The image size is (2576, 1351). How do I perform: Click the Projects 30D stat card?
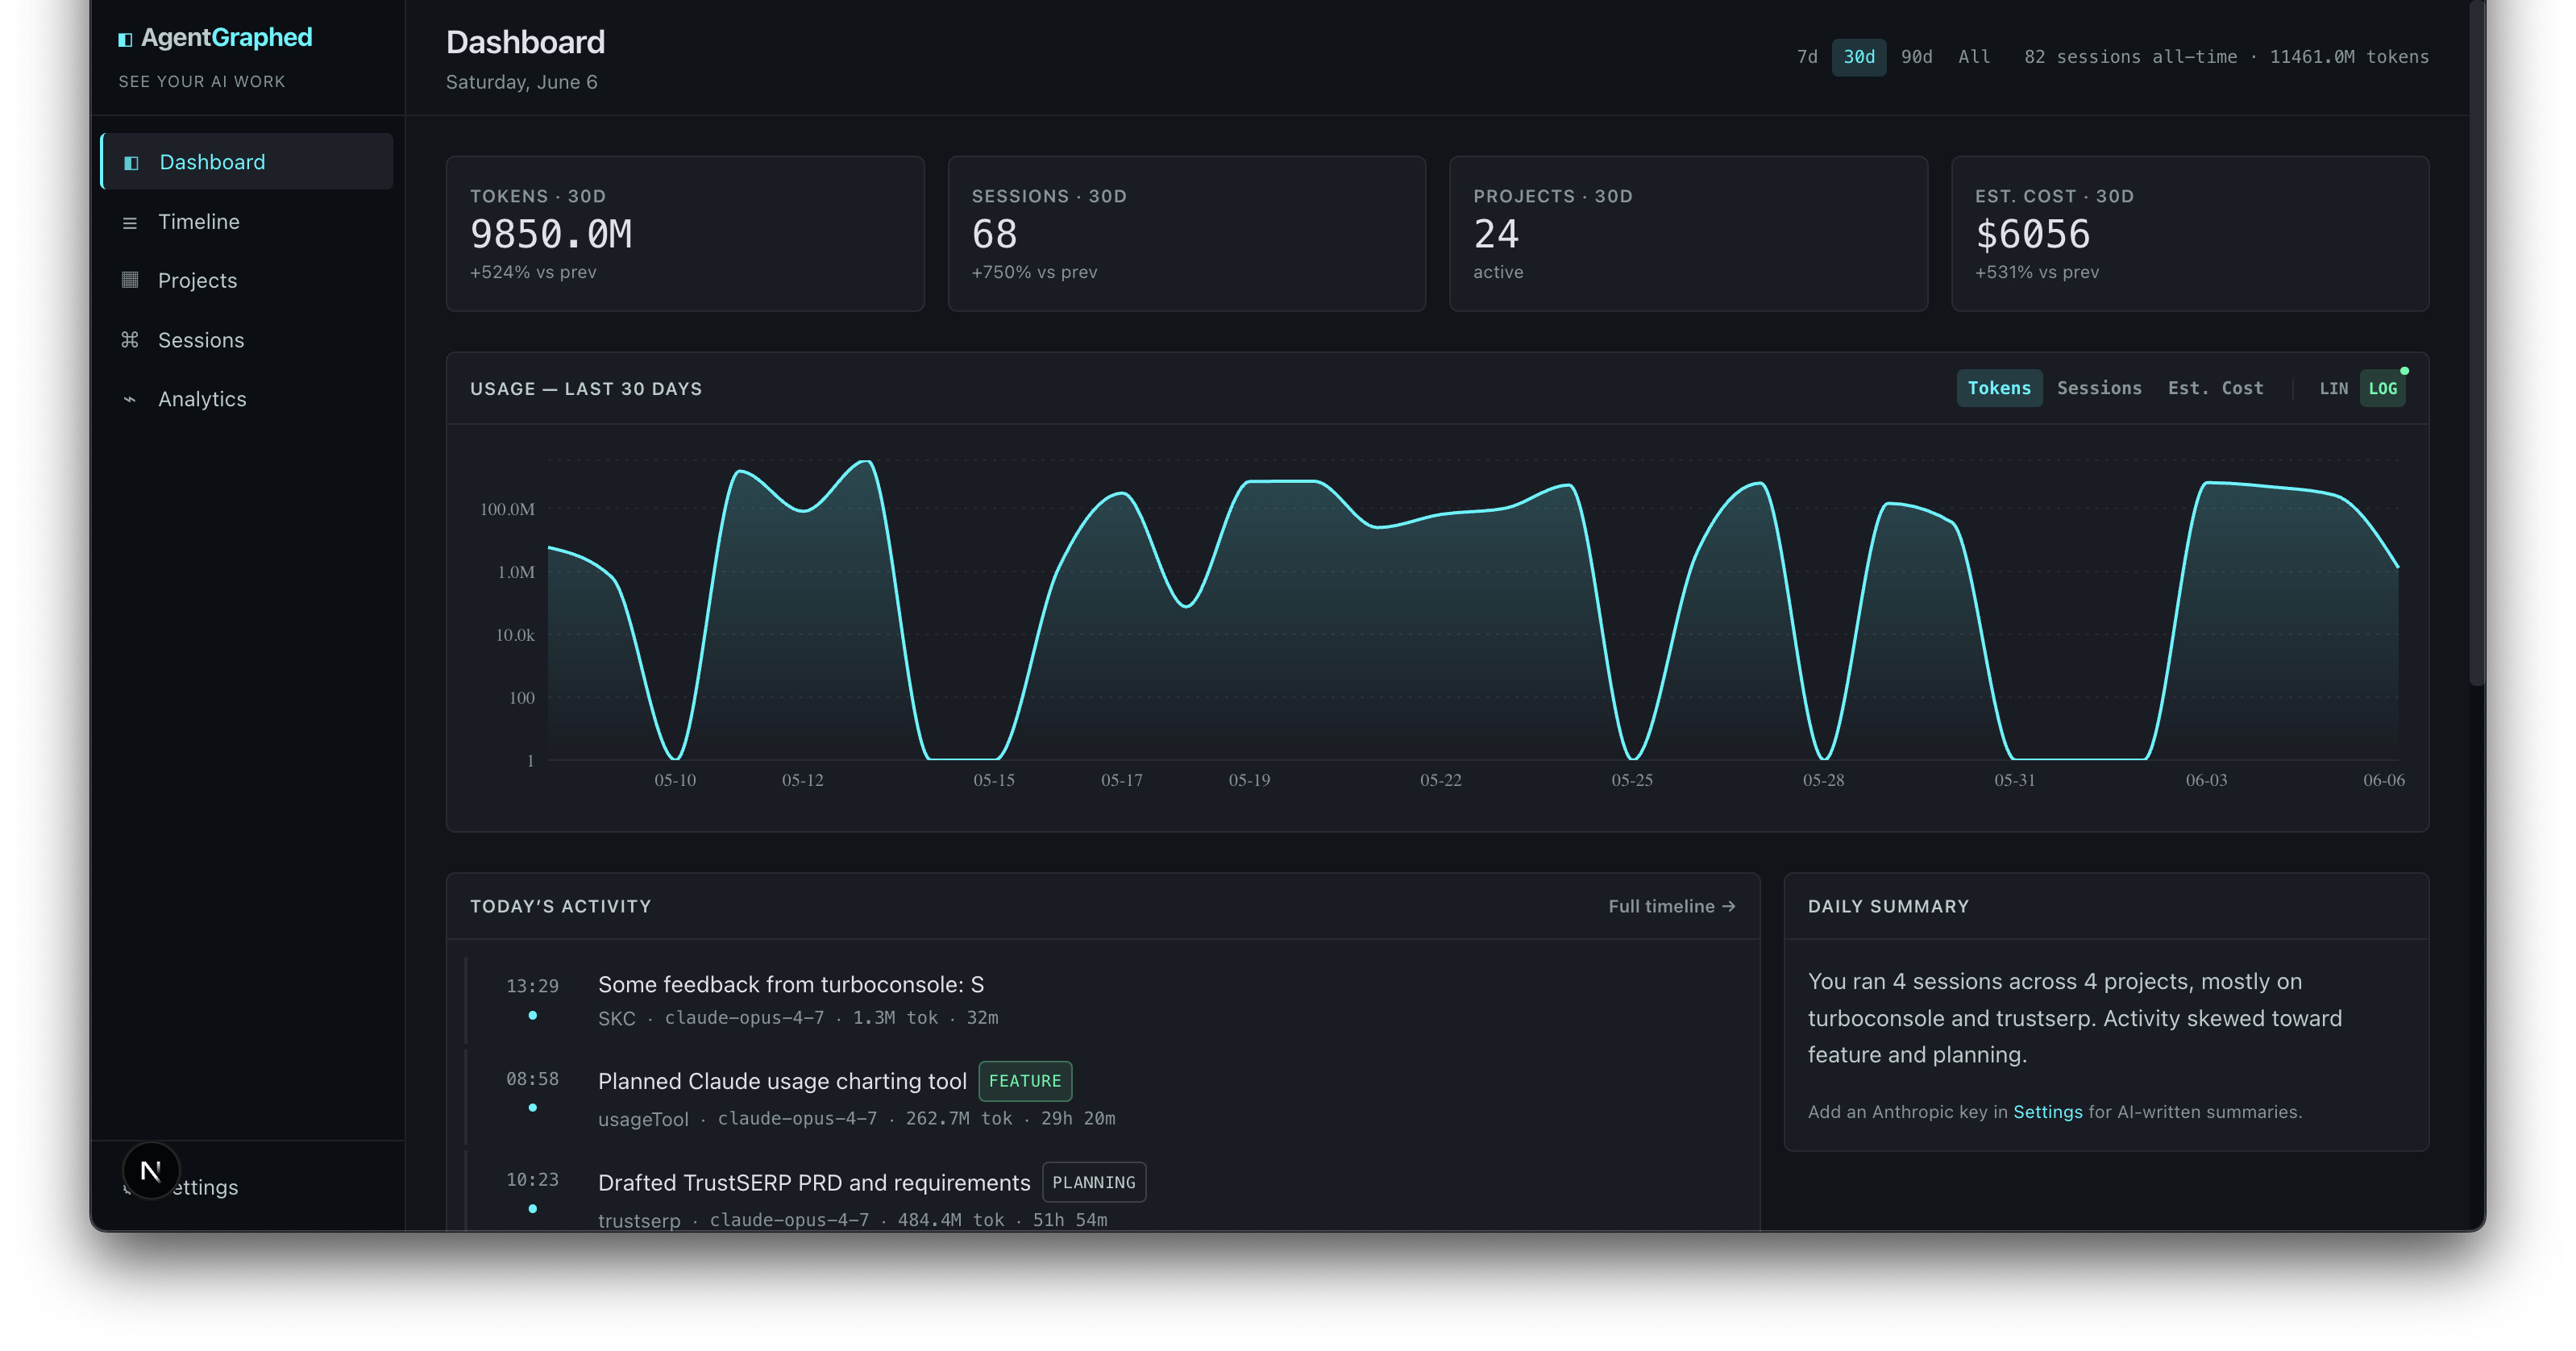[1688, 233]
